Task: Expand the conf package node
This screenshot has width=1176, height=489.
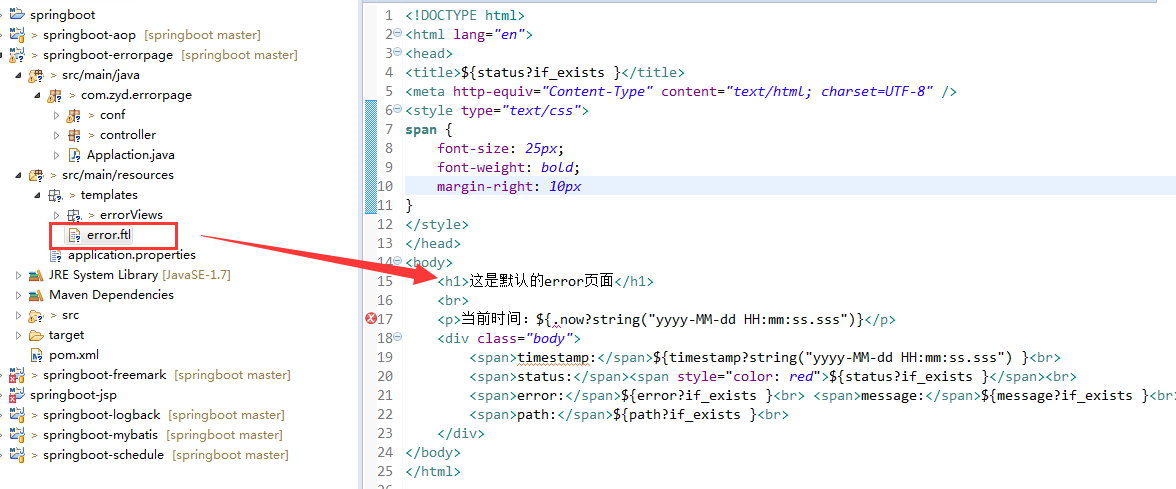Action: pyautogui.click(x=56, y=115)
